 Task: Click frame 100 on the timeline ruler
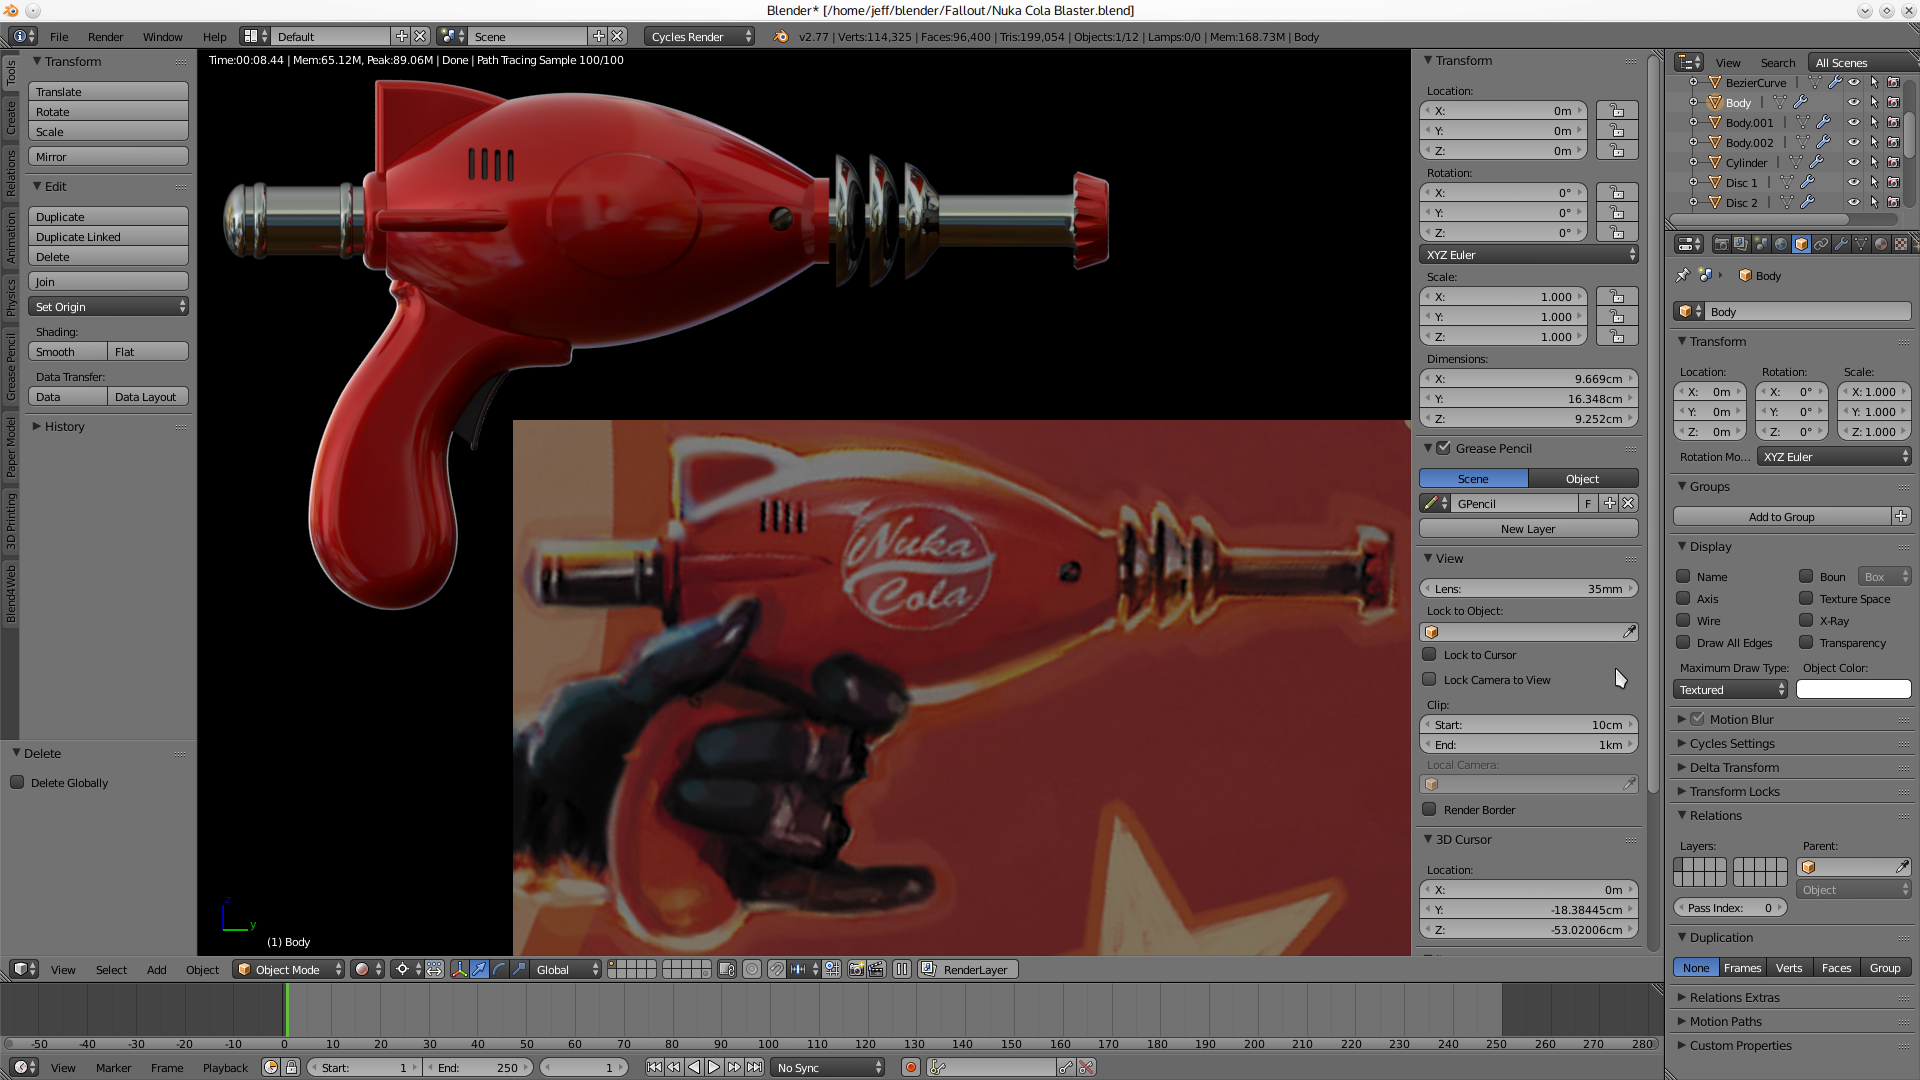pyautogui.click(x=768, y=1043)
